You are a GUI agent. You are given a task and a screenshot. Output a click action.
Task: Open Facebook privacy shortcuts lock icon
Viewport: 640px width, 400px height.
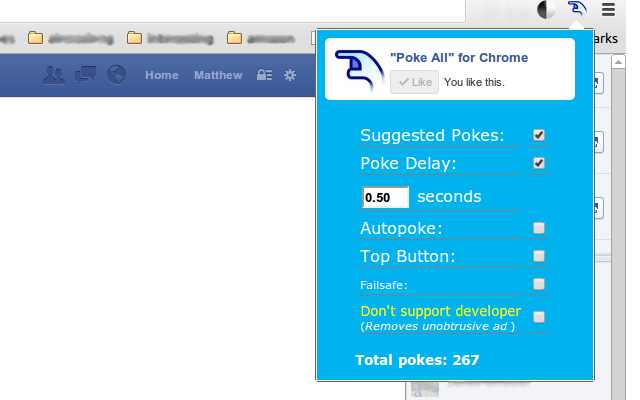pos(264,75)
